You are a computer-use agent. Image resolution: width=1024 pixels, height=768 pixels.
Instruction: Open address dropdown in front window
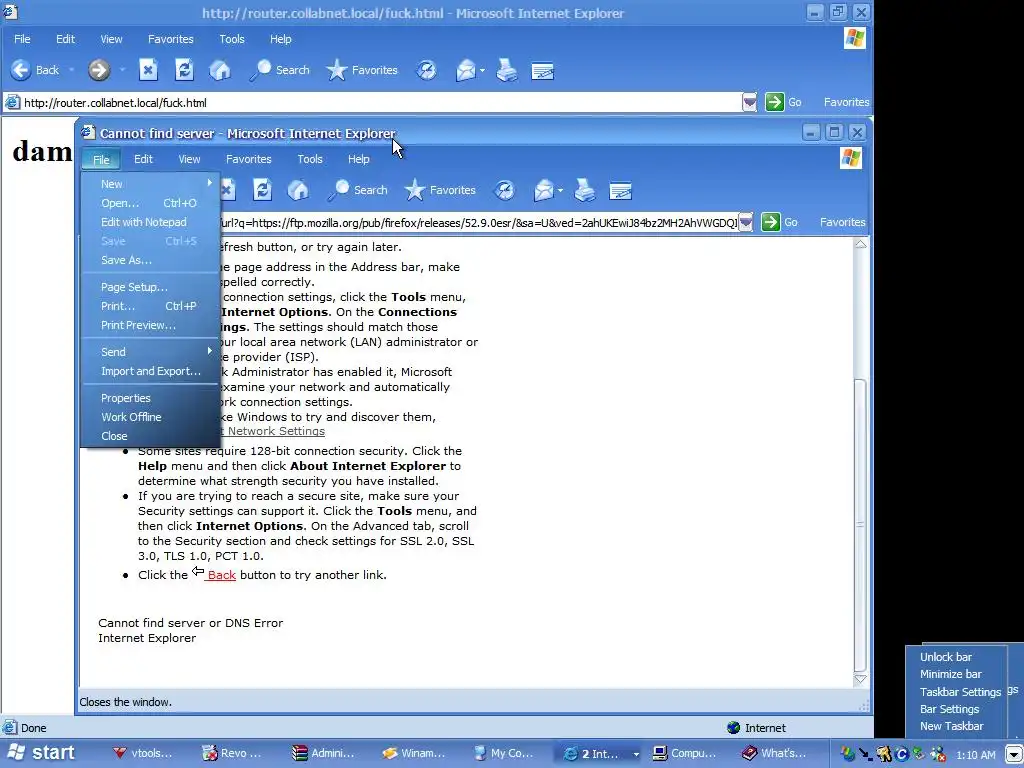[x=746, y=223]
